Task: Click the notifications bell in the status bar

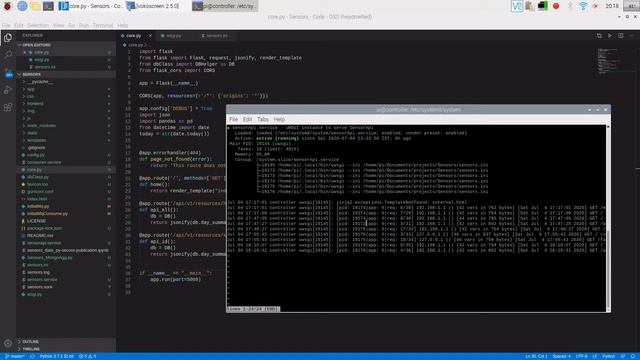Action: pyautogui.click(x=633, y=356)
